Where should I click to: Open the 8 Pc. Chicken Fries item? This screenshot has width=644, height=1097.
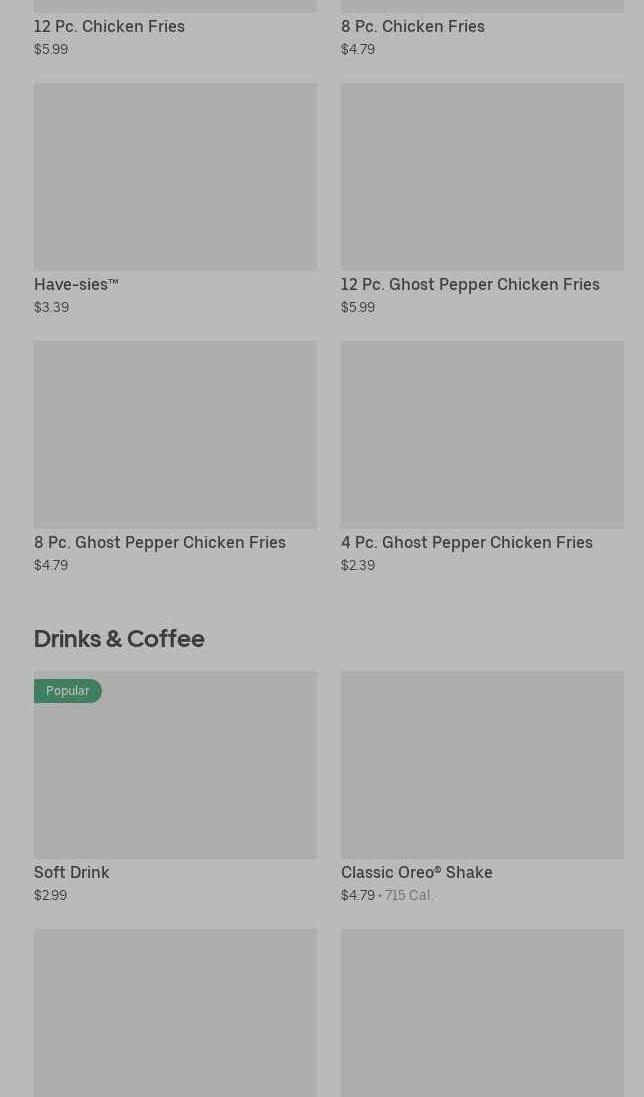point(412,27)
